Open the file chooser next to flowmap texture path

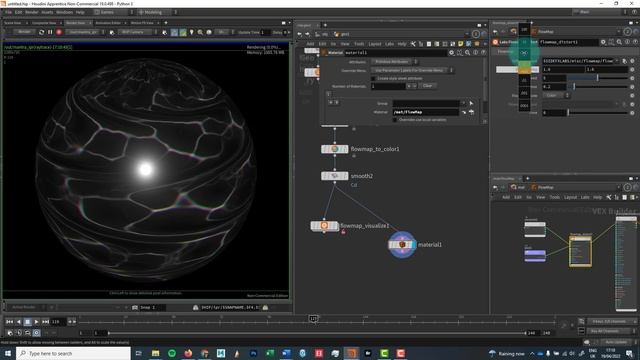coord(624,61)
